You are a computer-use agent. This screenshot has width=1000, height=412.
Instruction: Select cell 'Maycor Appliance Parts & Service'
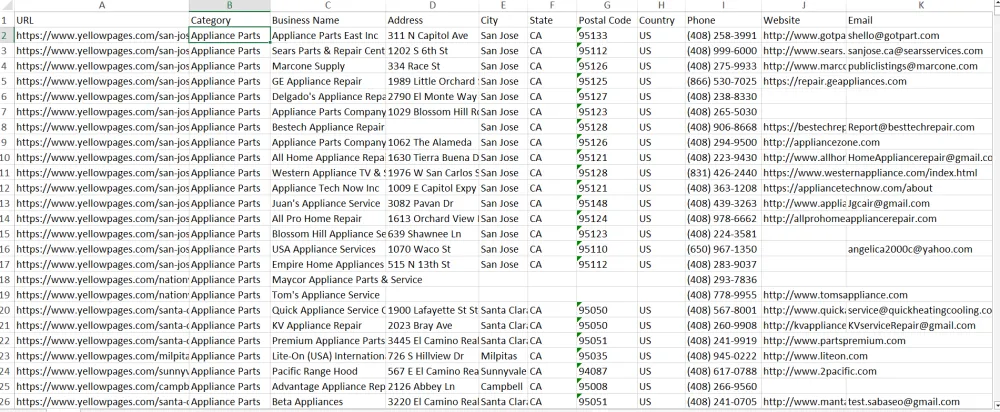[x=328, y=279]
